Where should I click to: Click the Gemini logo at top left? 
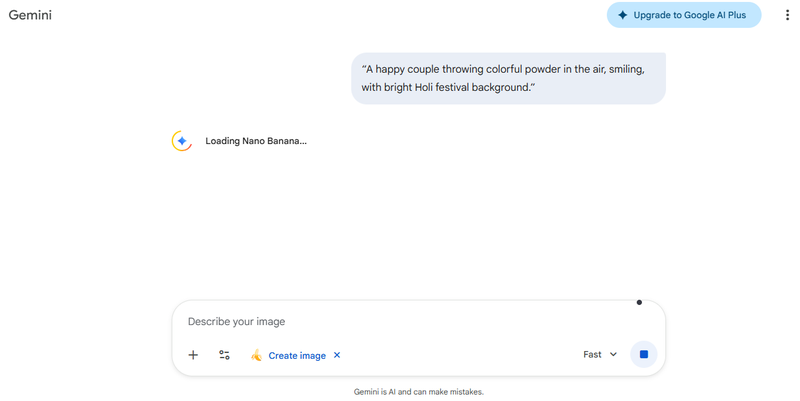click(x=30, y=15)
